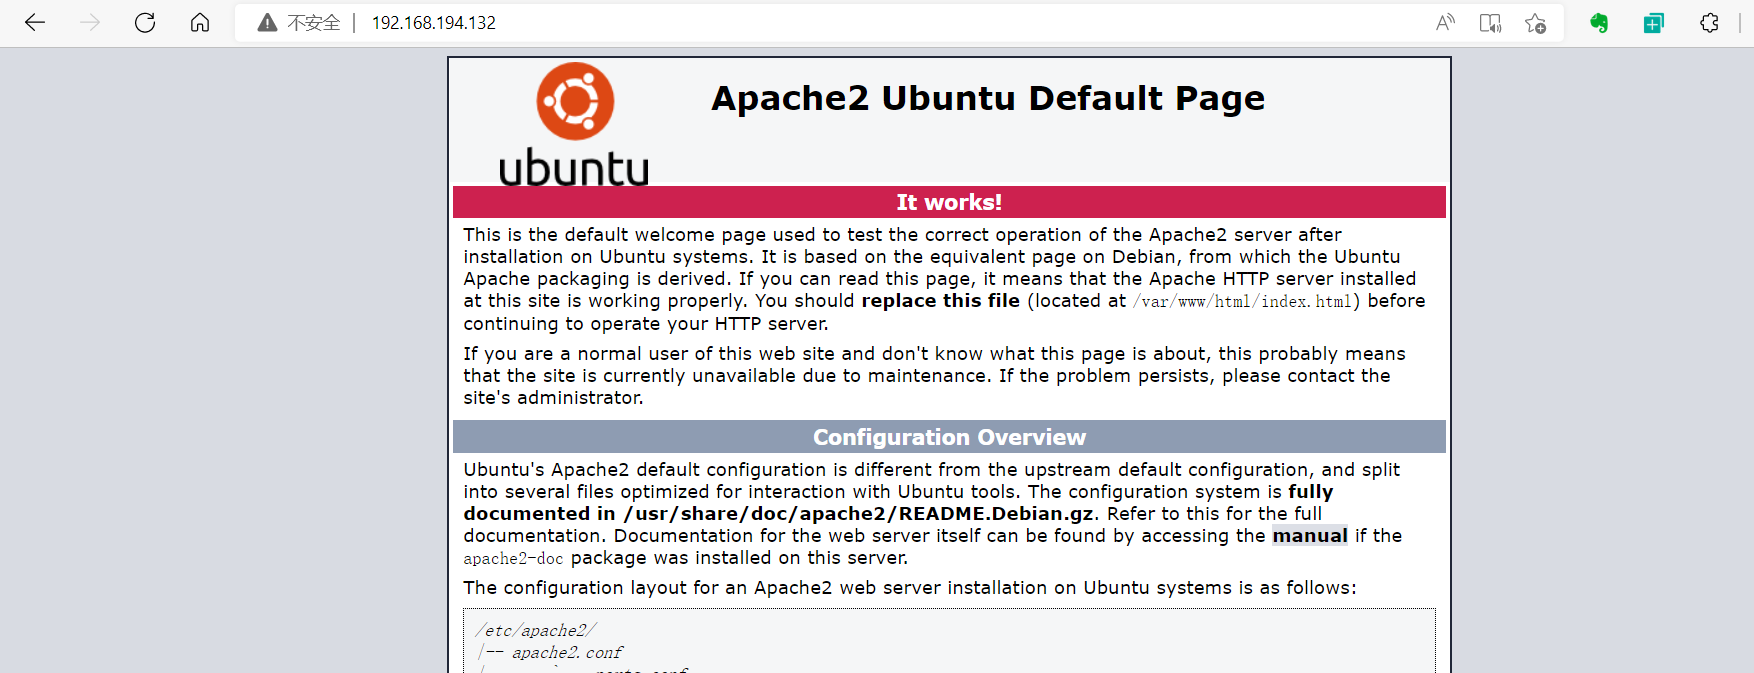1754x673 pixels.
Task: Click the "Configuration Overview" section header
Action: pos(949,437)
